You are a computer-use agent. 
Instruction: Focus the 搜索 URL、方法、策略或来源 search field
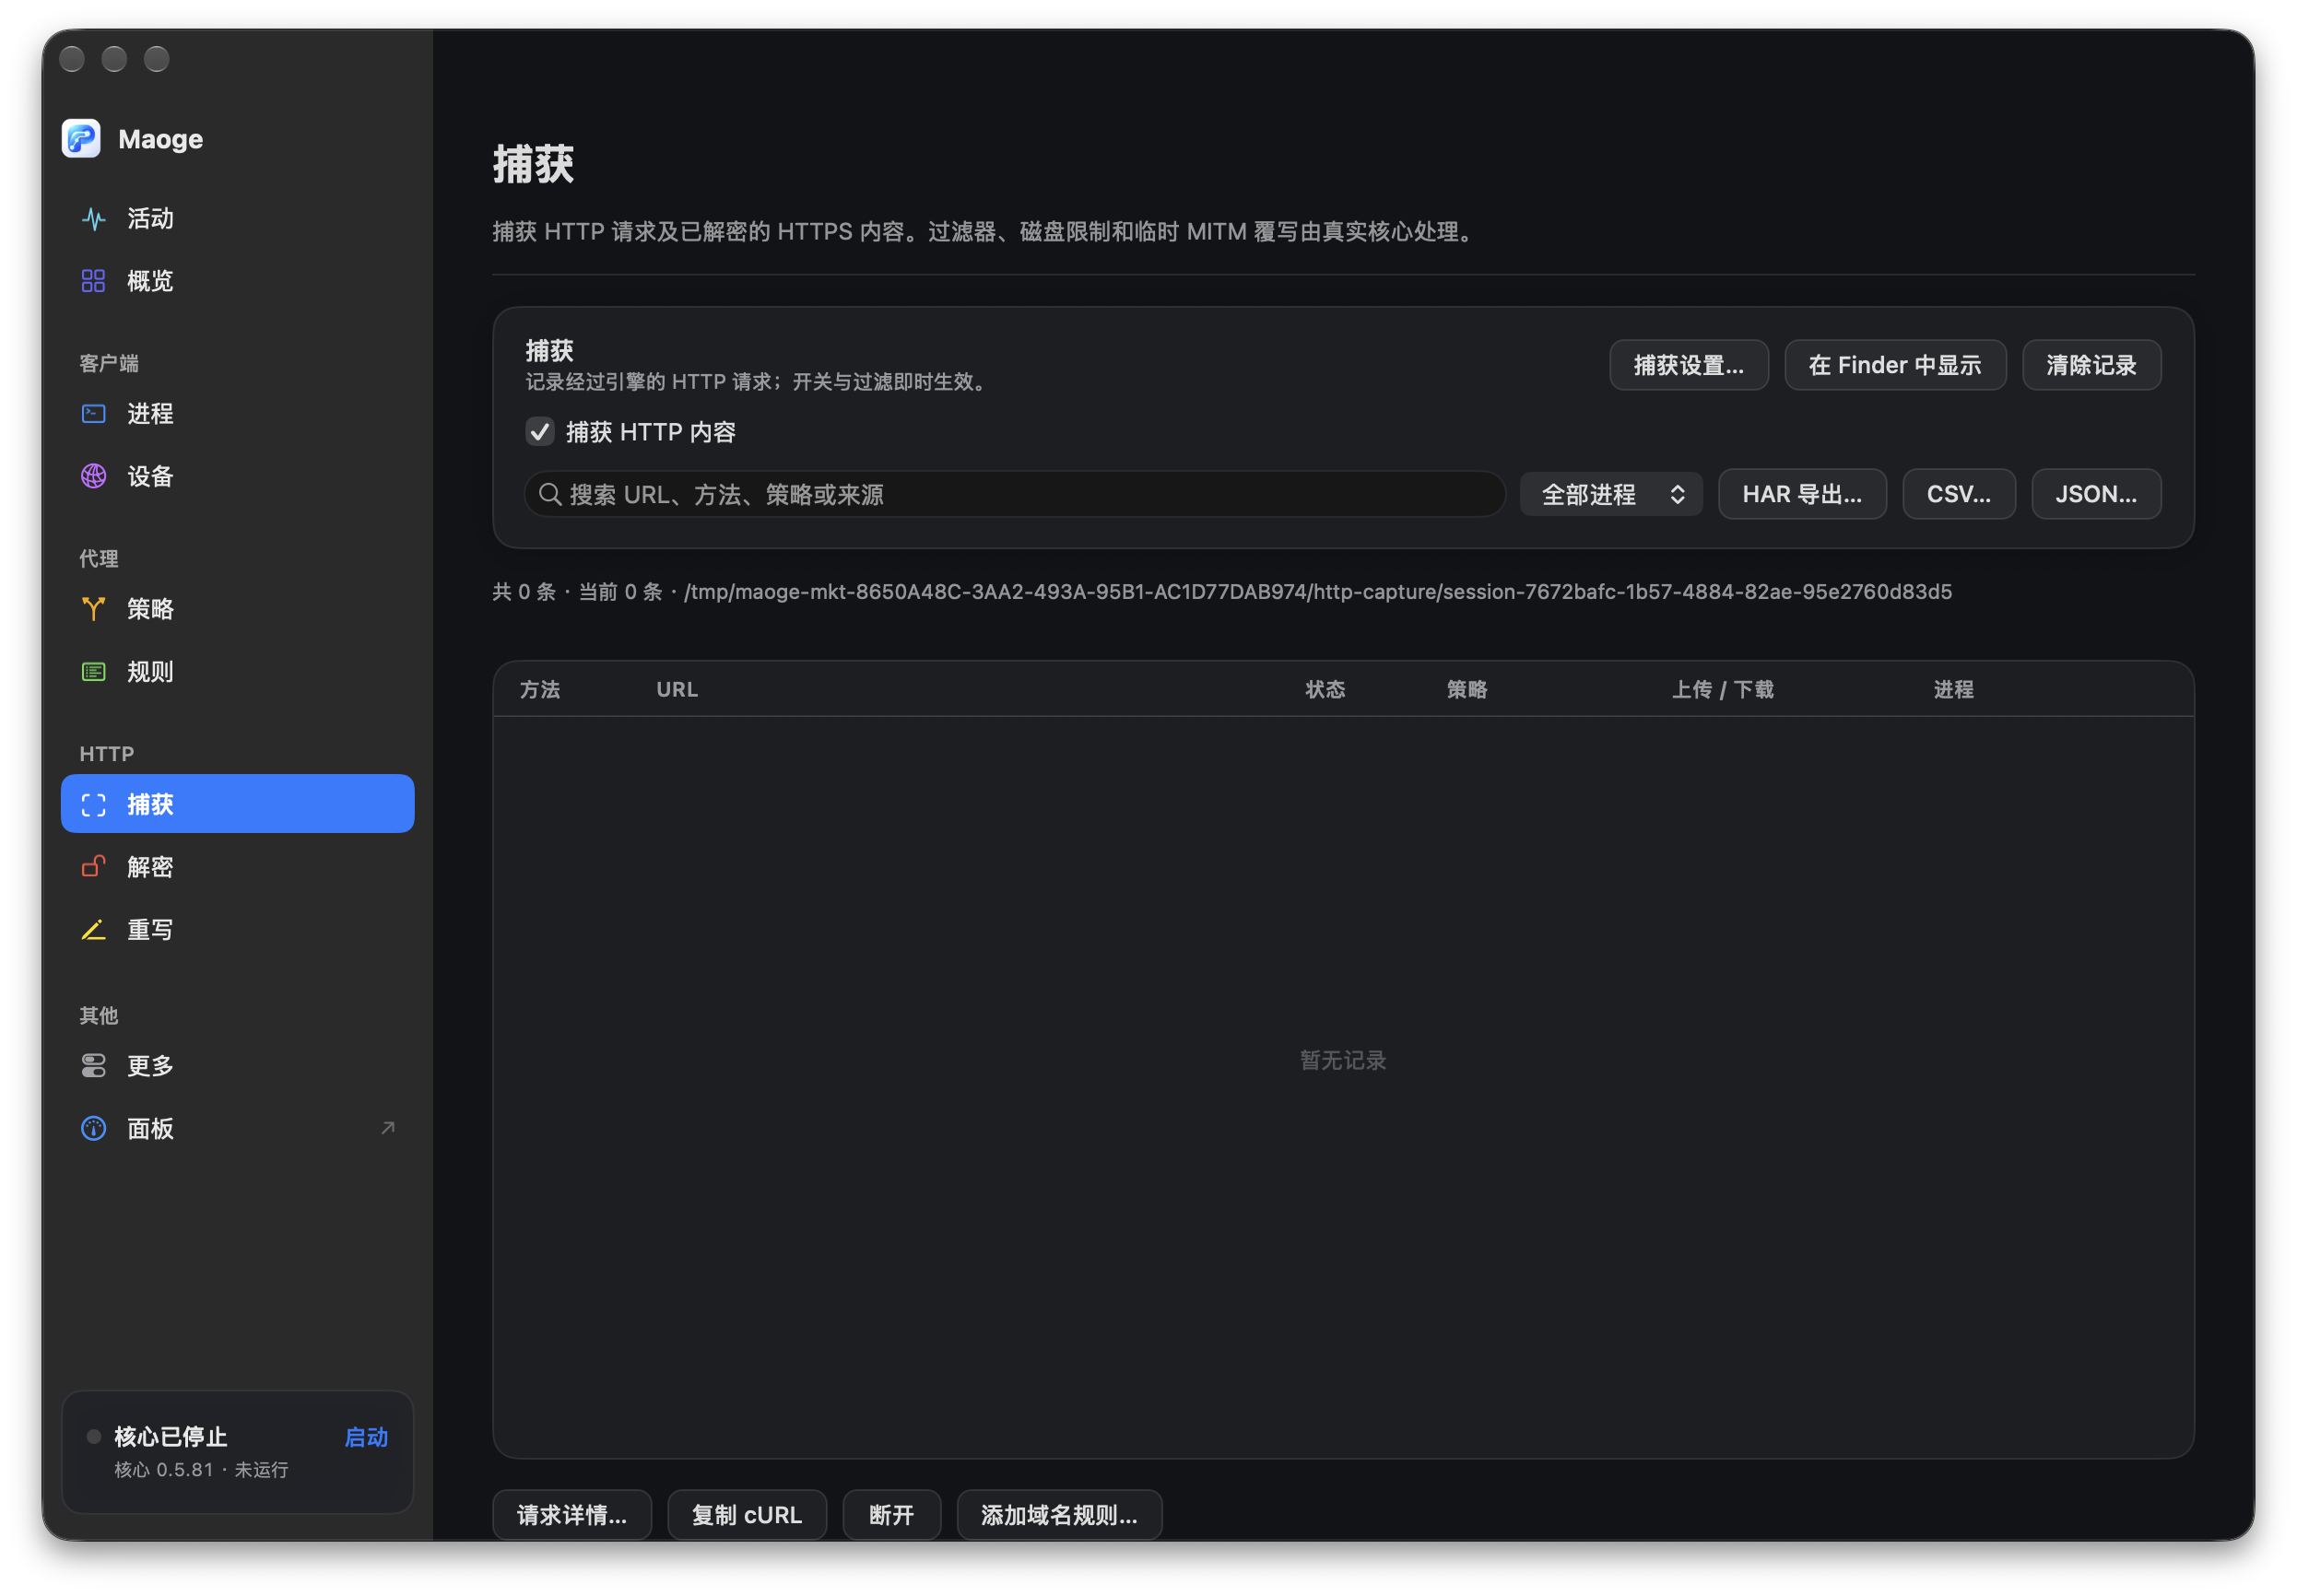(1014, 494)
